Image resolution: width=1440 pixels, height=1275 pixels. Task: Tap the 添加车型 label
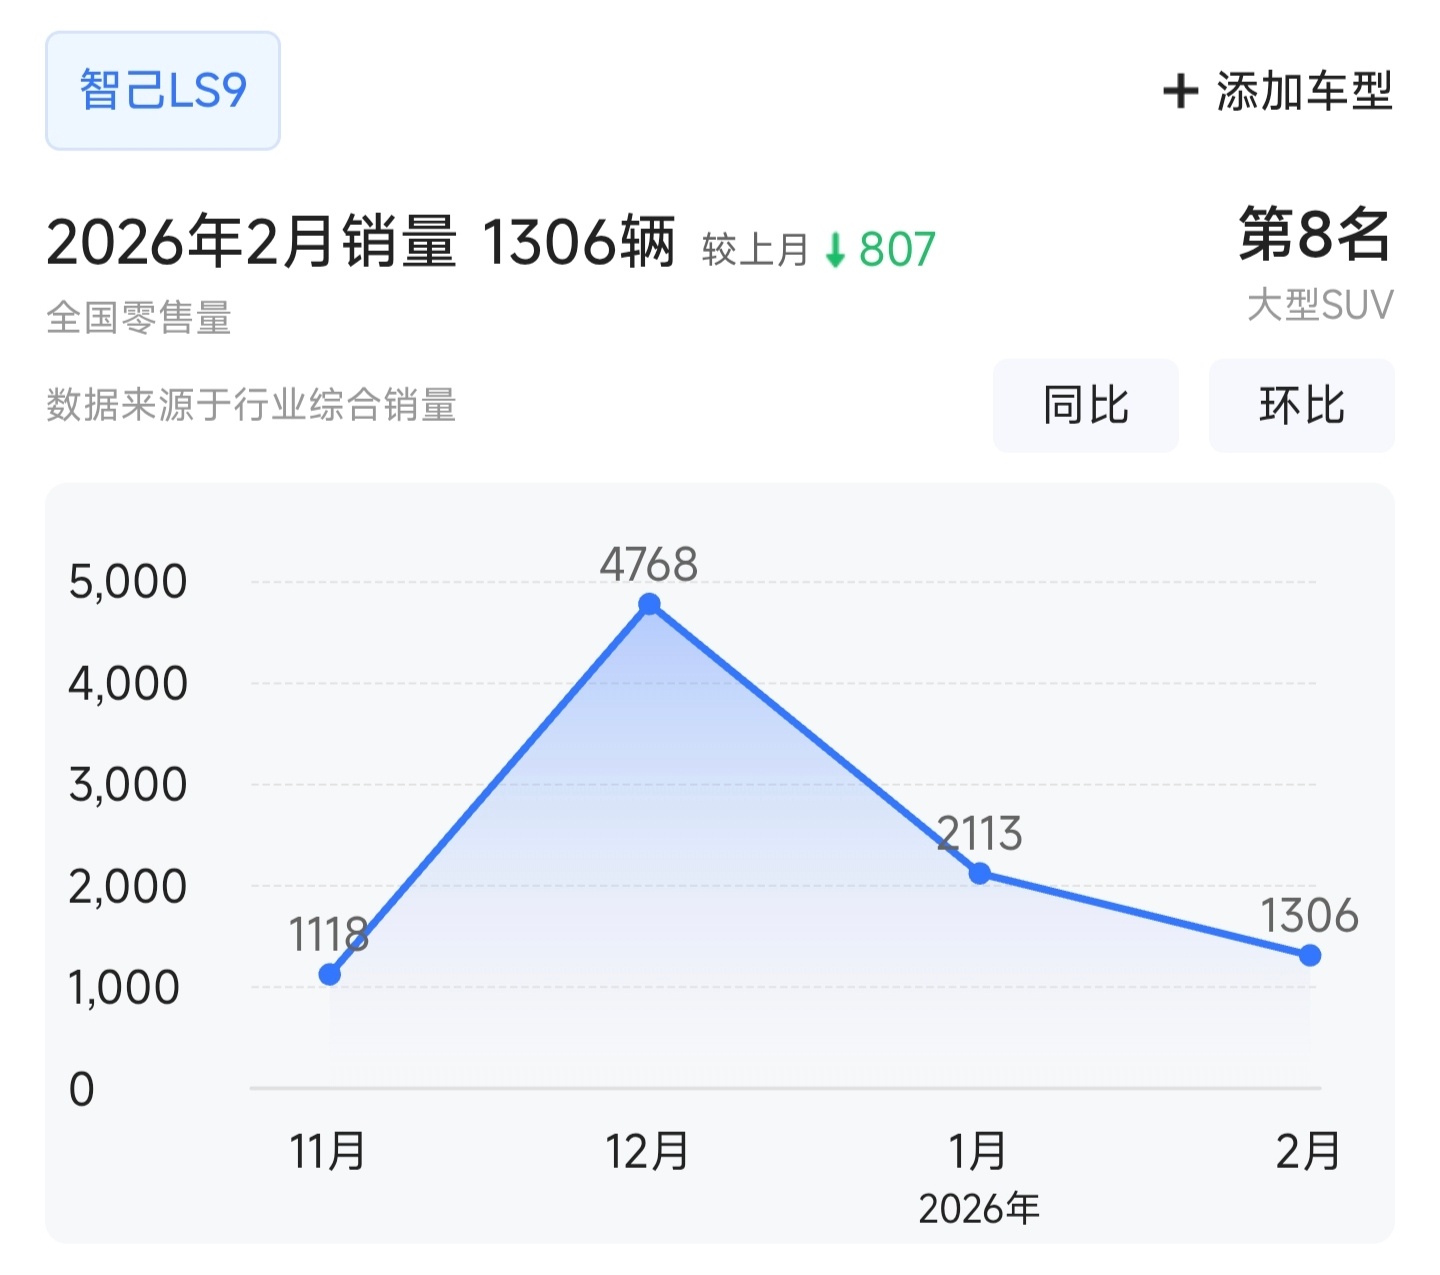click(1304, 91)
